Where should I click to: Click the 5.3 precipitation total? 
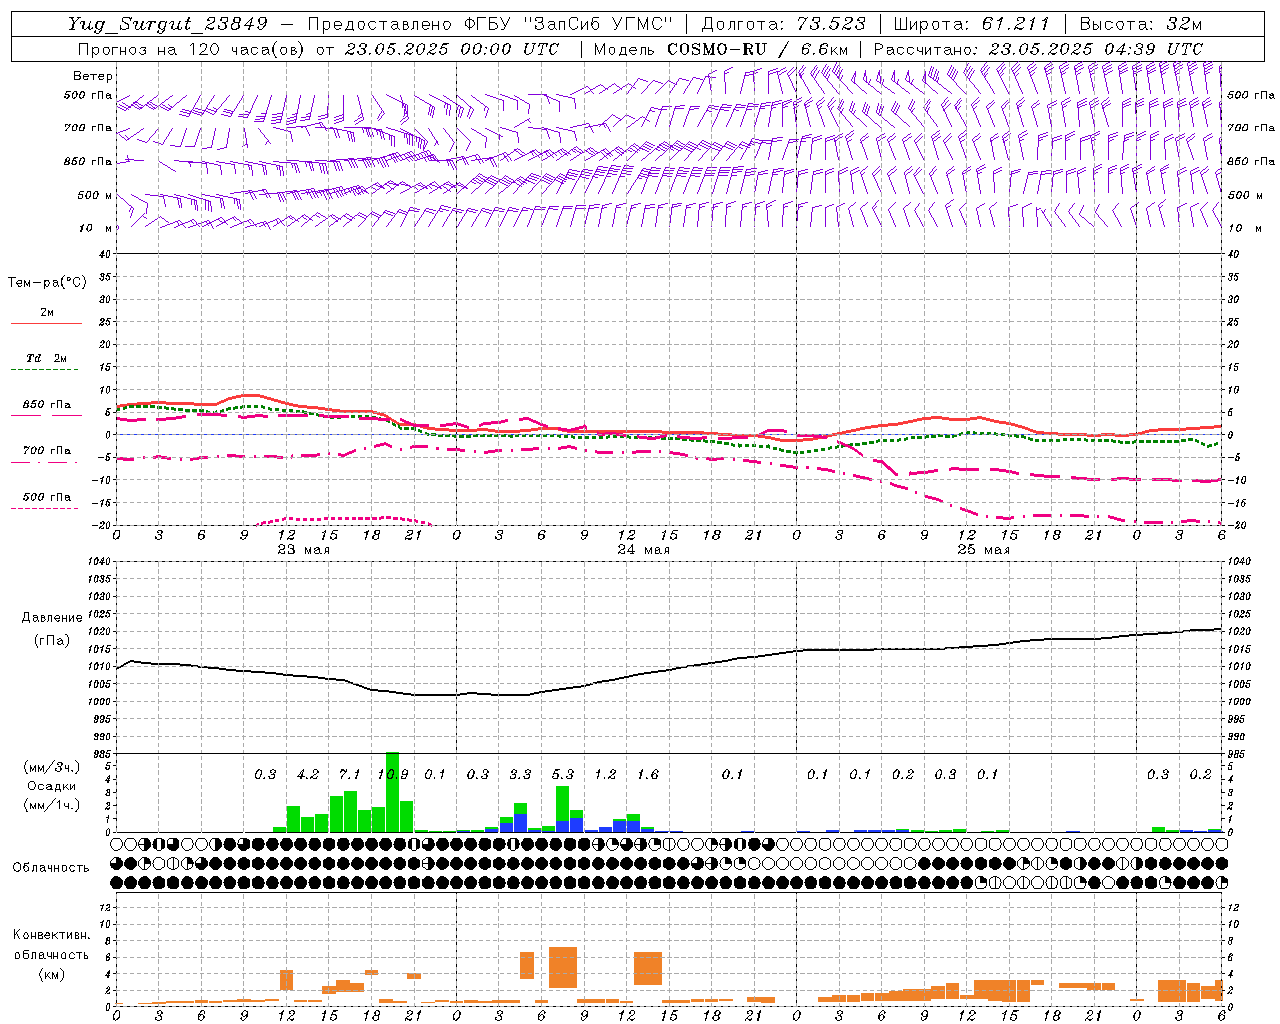[x=562, y=774]
